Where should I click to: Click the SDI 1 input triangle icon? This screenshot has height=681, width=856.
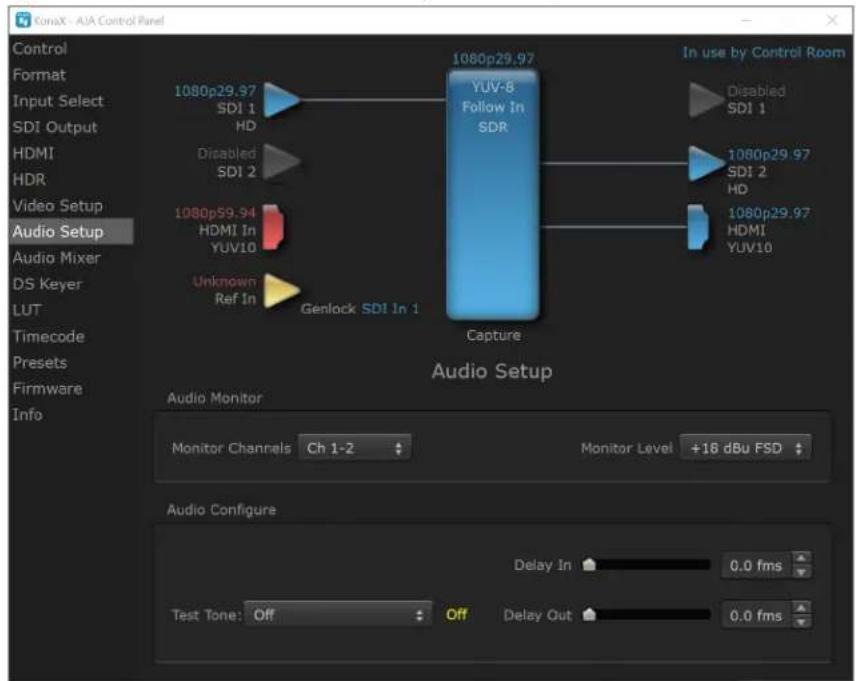point(282,100)
